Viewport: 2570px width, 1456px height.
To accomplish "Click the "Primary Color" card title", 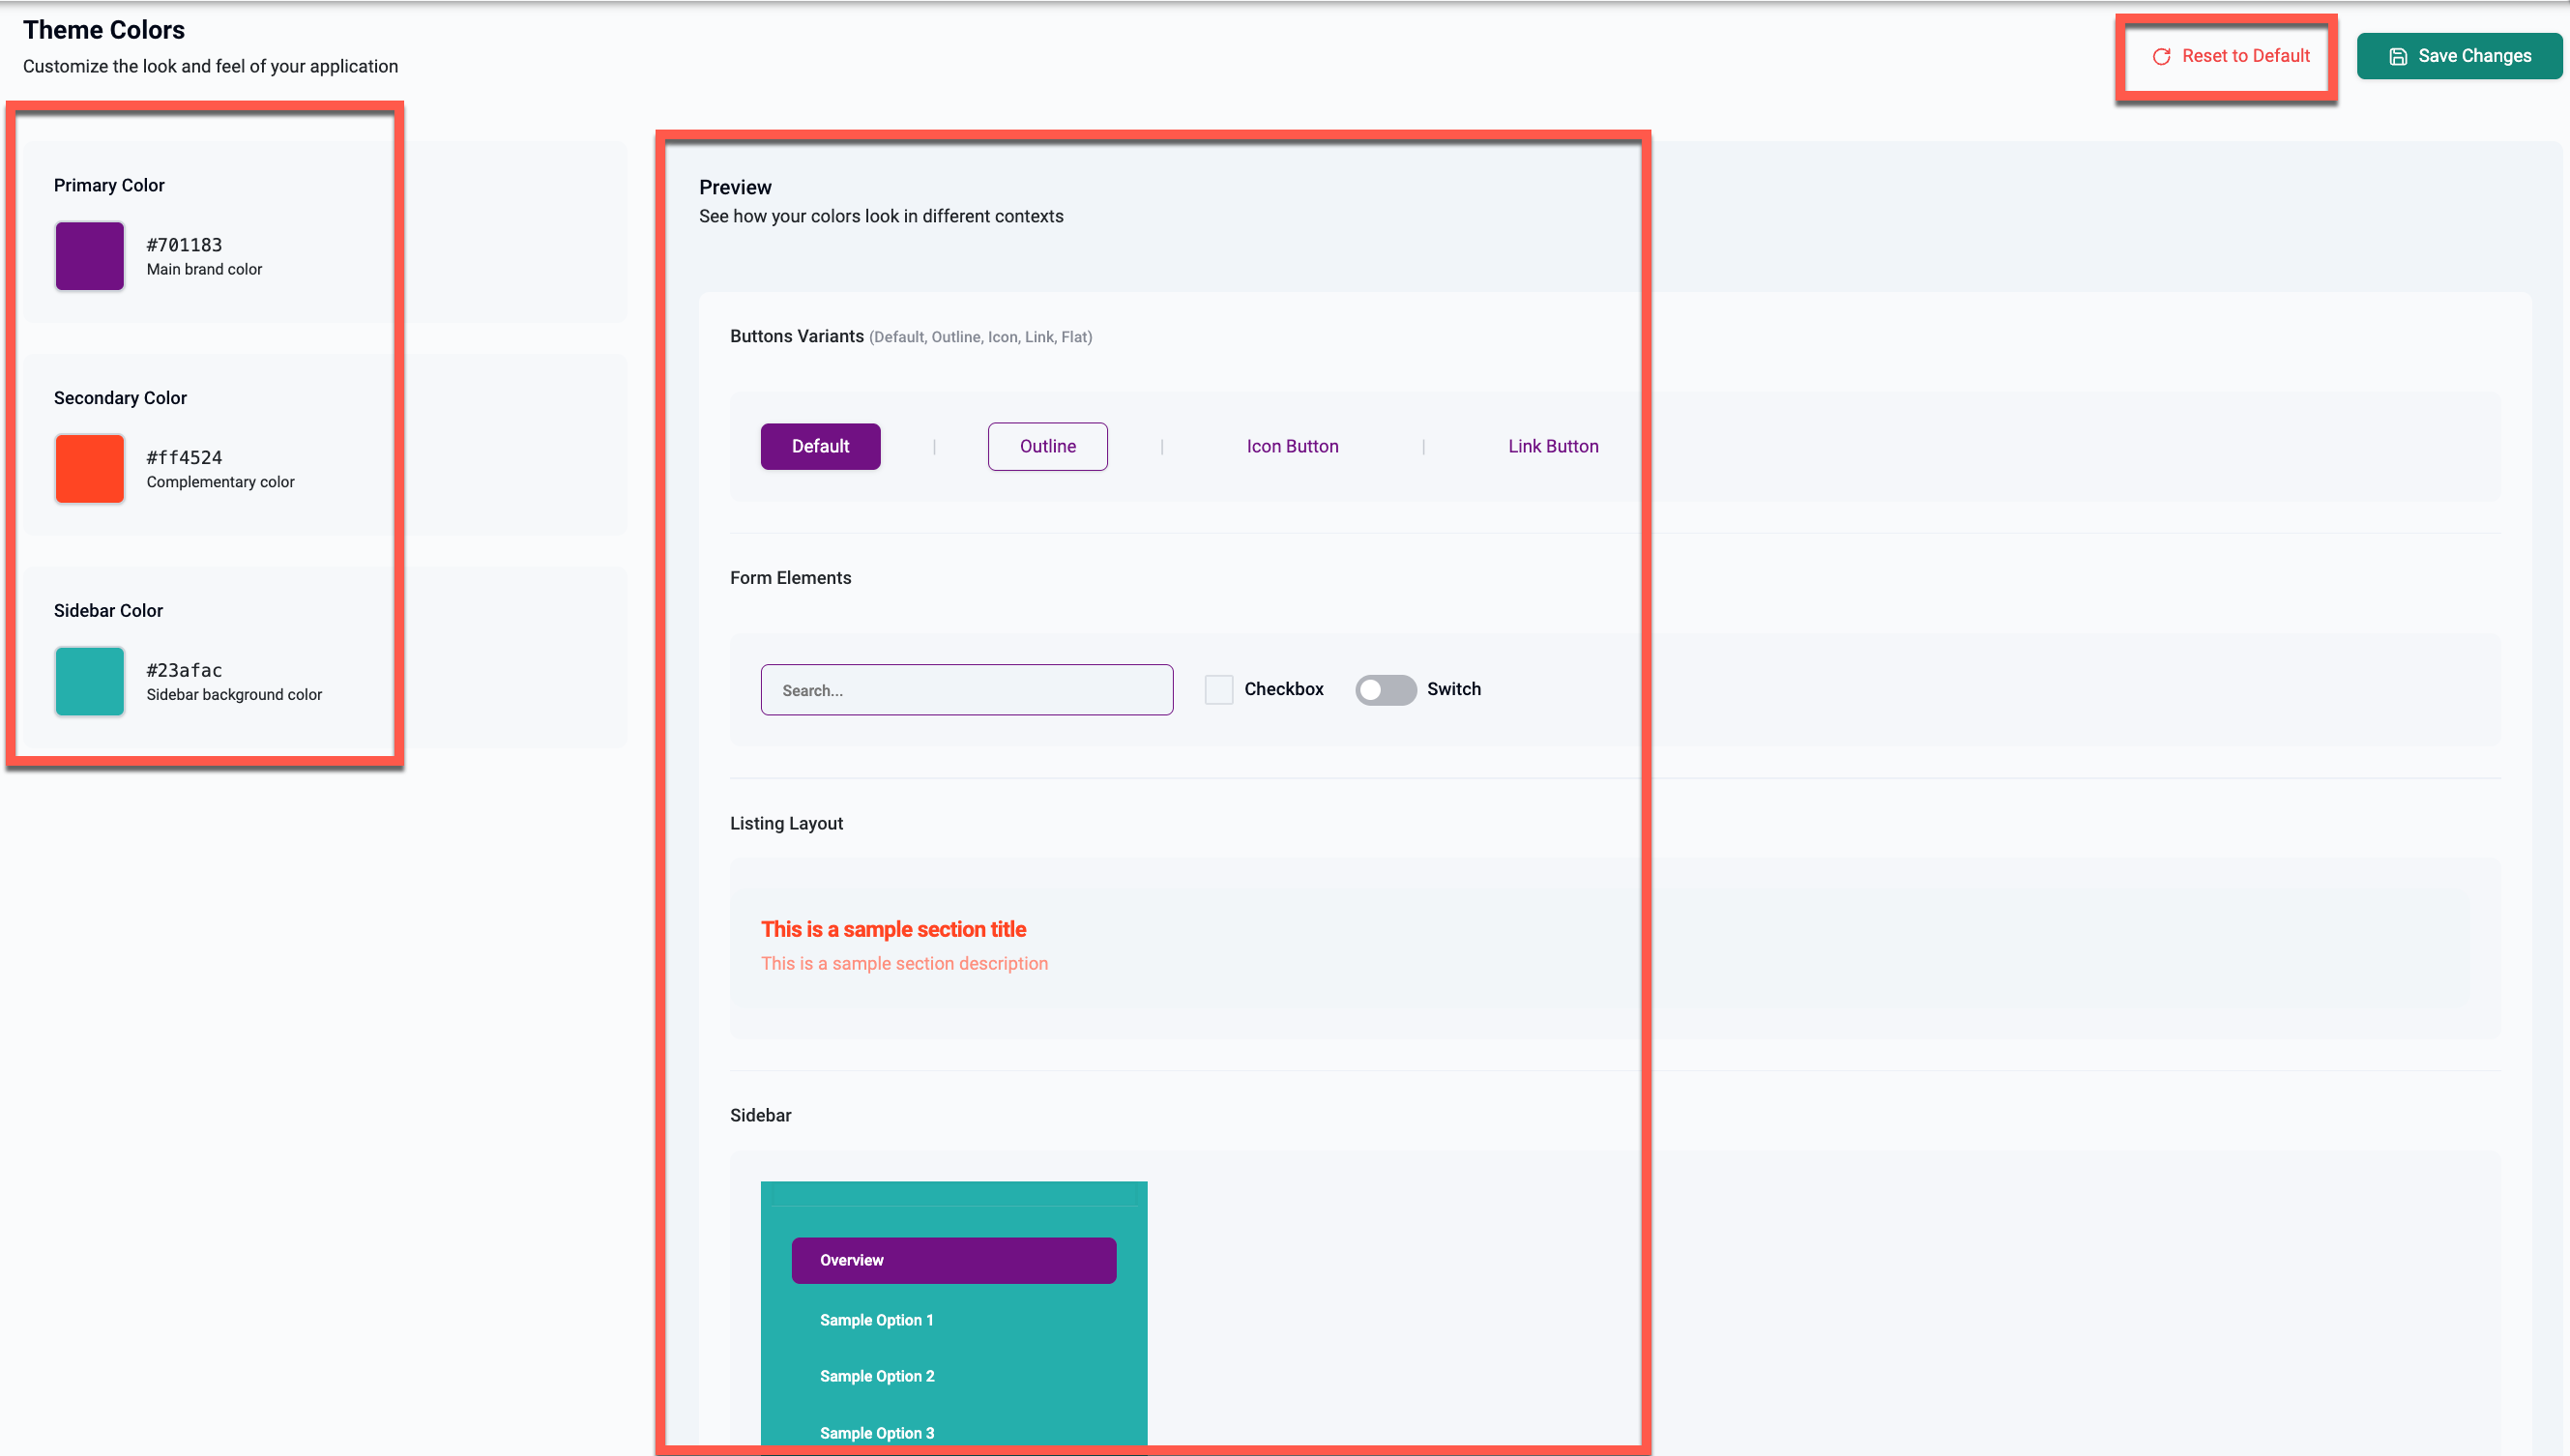I will click(109, 185).
